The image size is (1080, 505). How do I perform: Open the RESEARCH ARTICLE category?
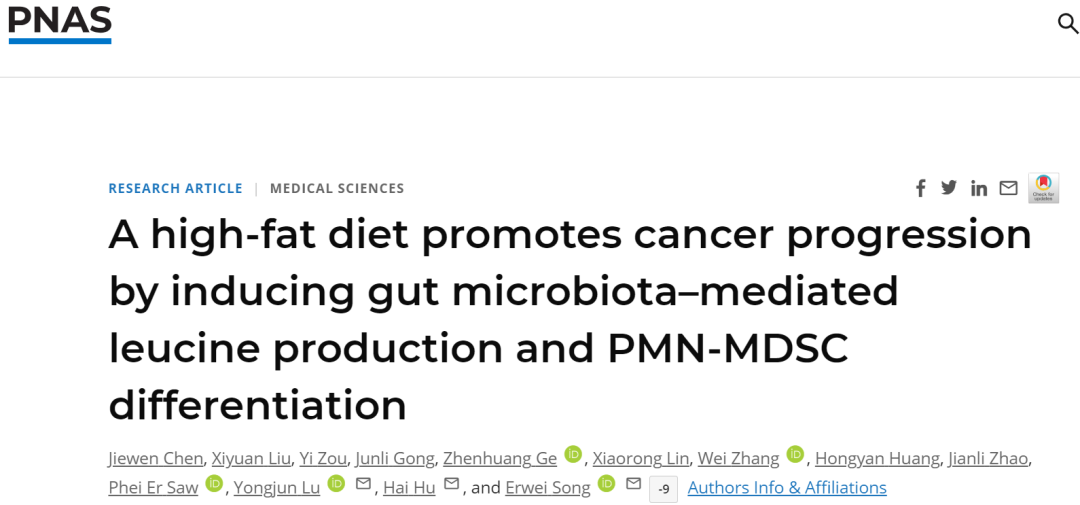tap(175, 188)
